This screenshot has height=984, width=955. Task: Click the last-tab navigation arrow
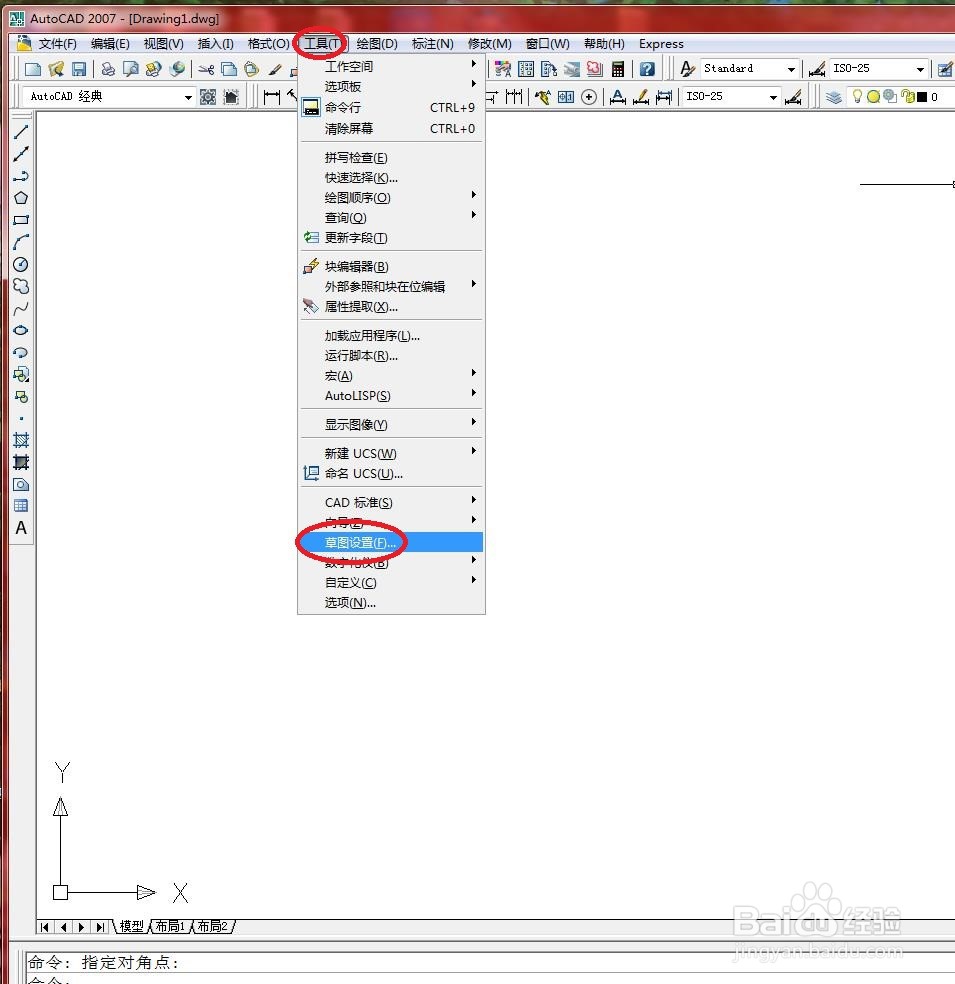[100, 927]
